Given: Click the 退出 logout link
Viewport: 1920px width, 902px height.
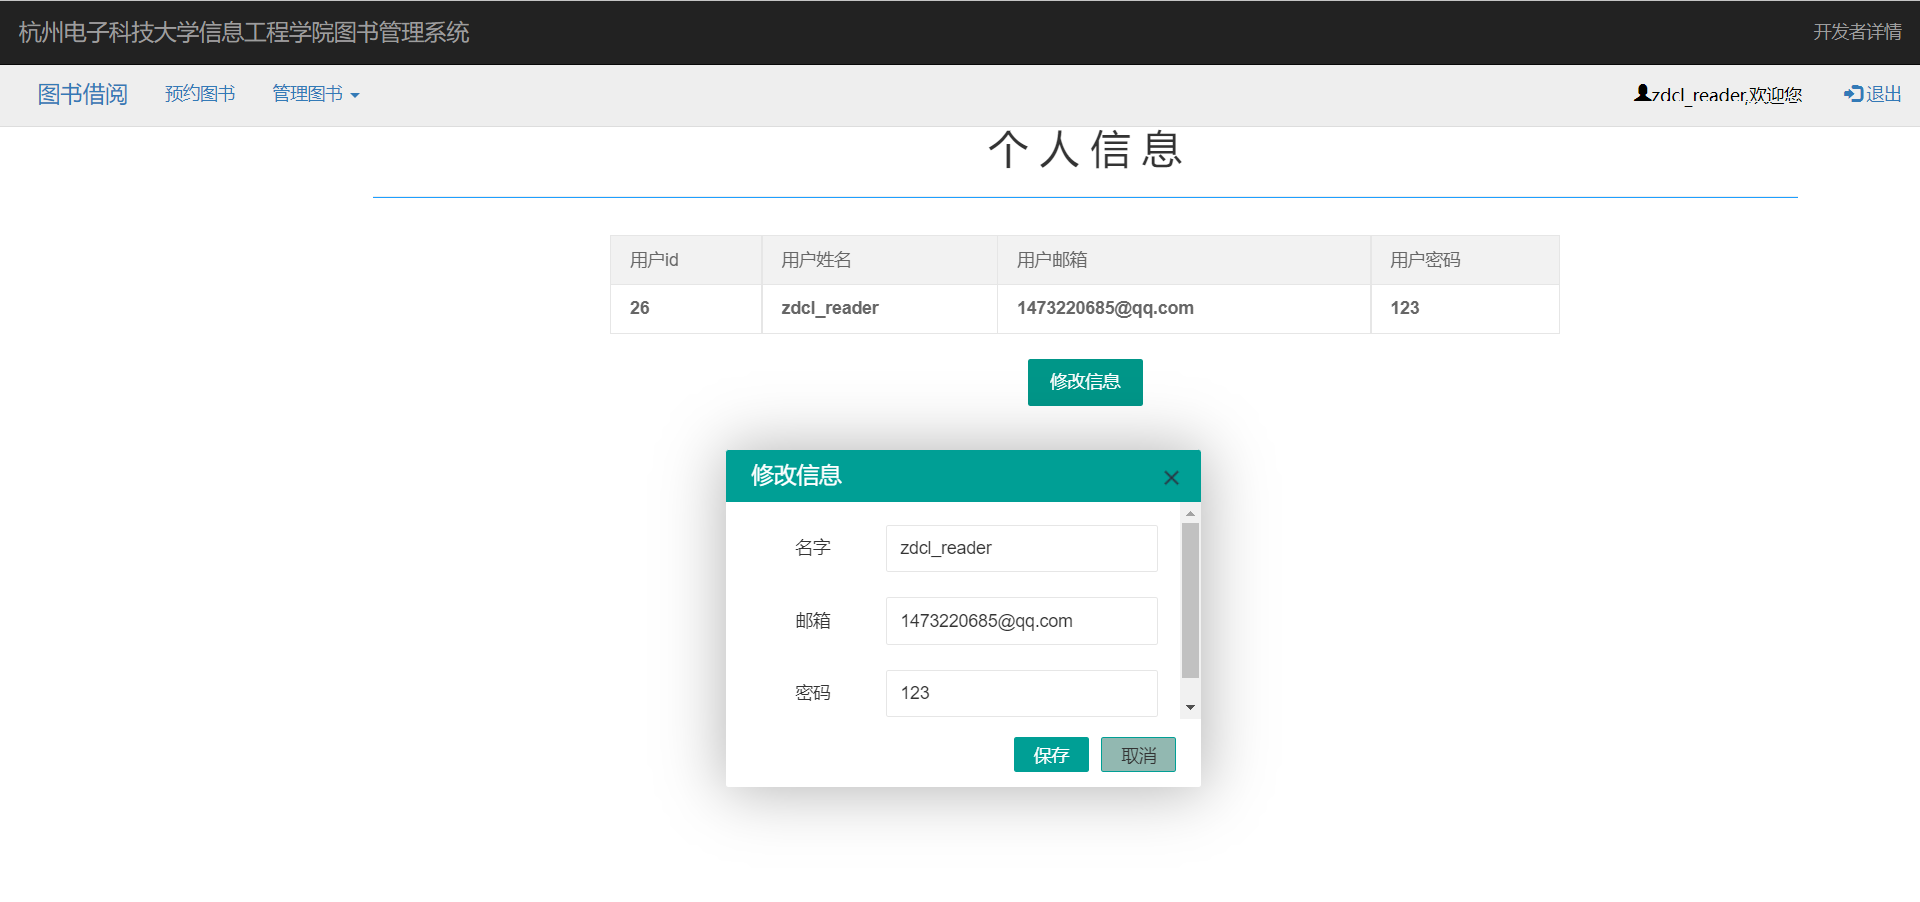Looking at the screenshot, I should (1873, 94).
